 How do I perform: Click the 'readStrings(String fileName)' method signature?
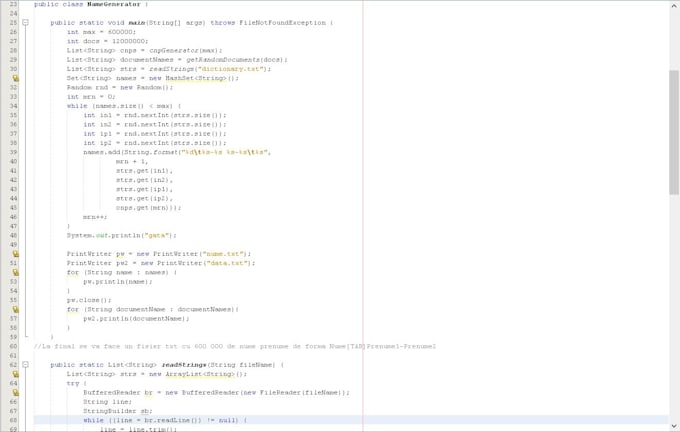pos(219,365)
